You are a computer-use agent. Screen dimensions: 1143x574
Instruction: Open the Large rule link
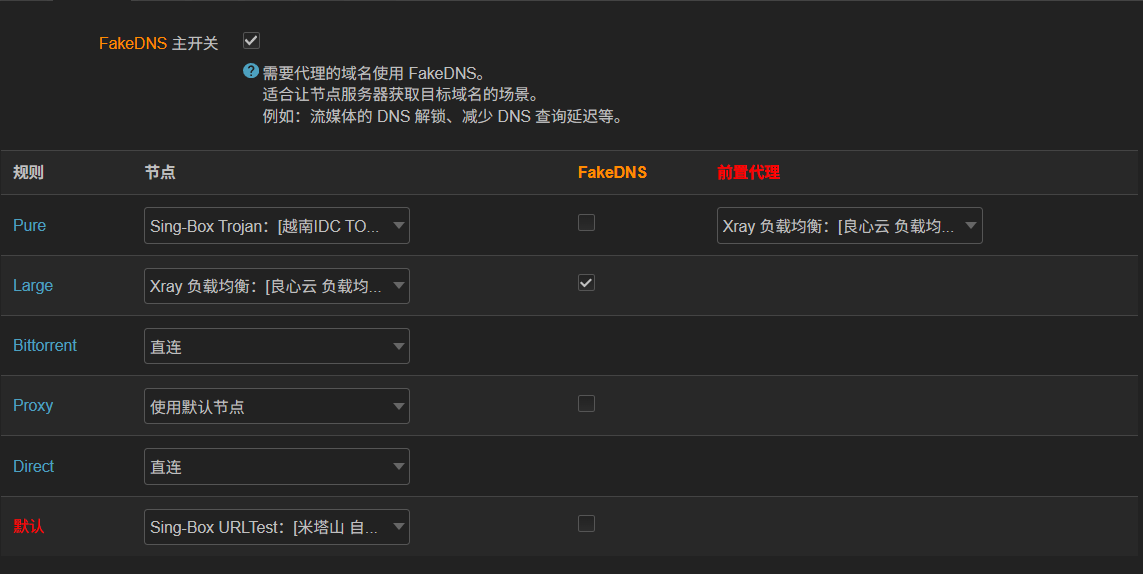pyautogui.click(x=33, y=286)
